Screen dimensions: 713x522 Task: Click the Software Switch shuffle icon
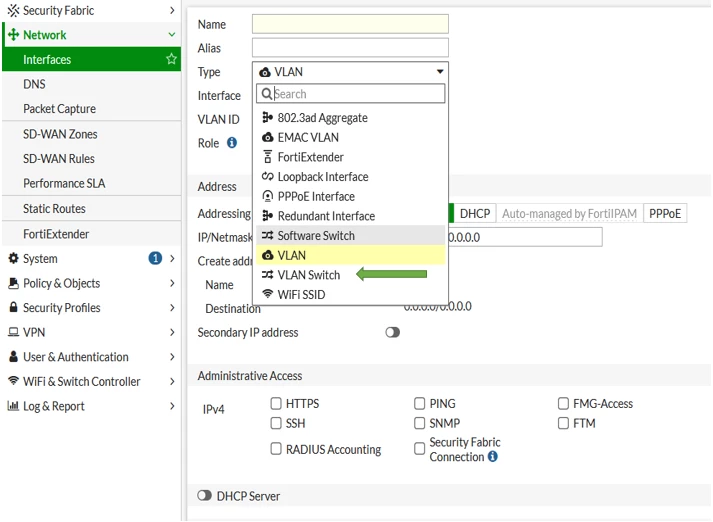coord(267,236)
